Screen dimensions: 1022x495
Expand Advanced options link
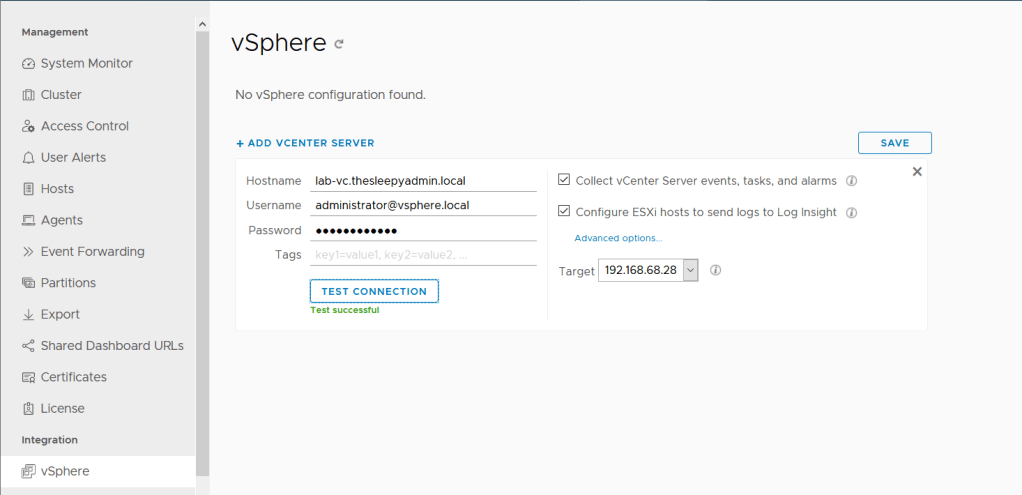pos(618,238)
